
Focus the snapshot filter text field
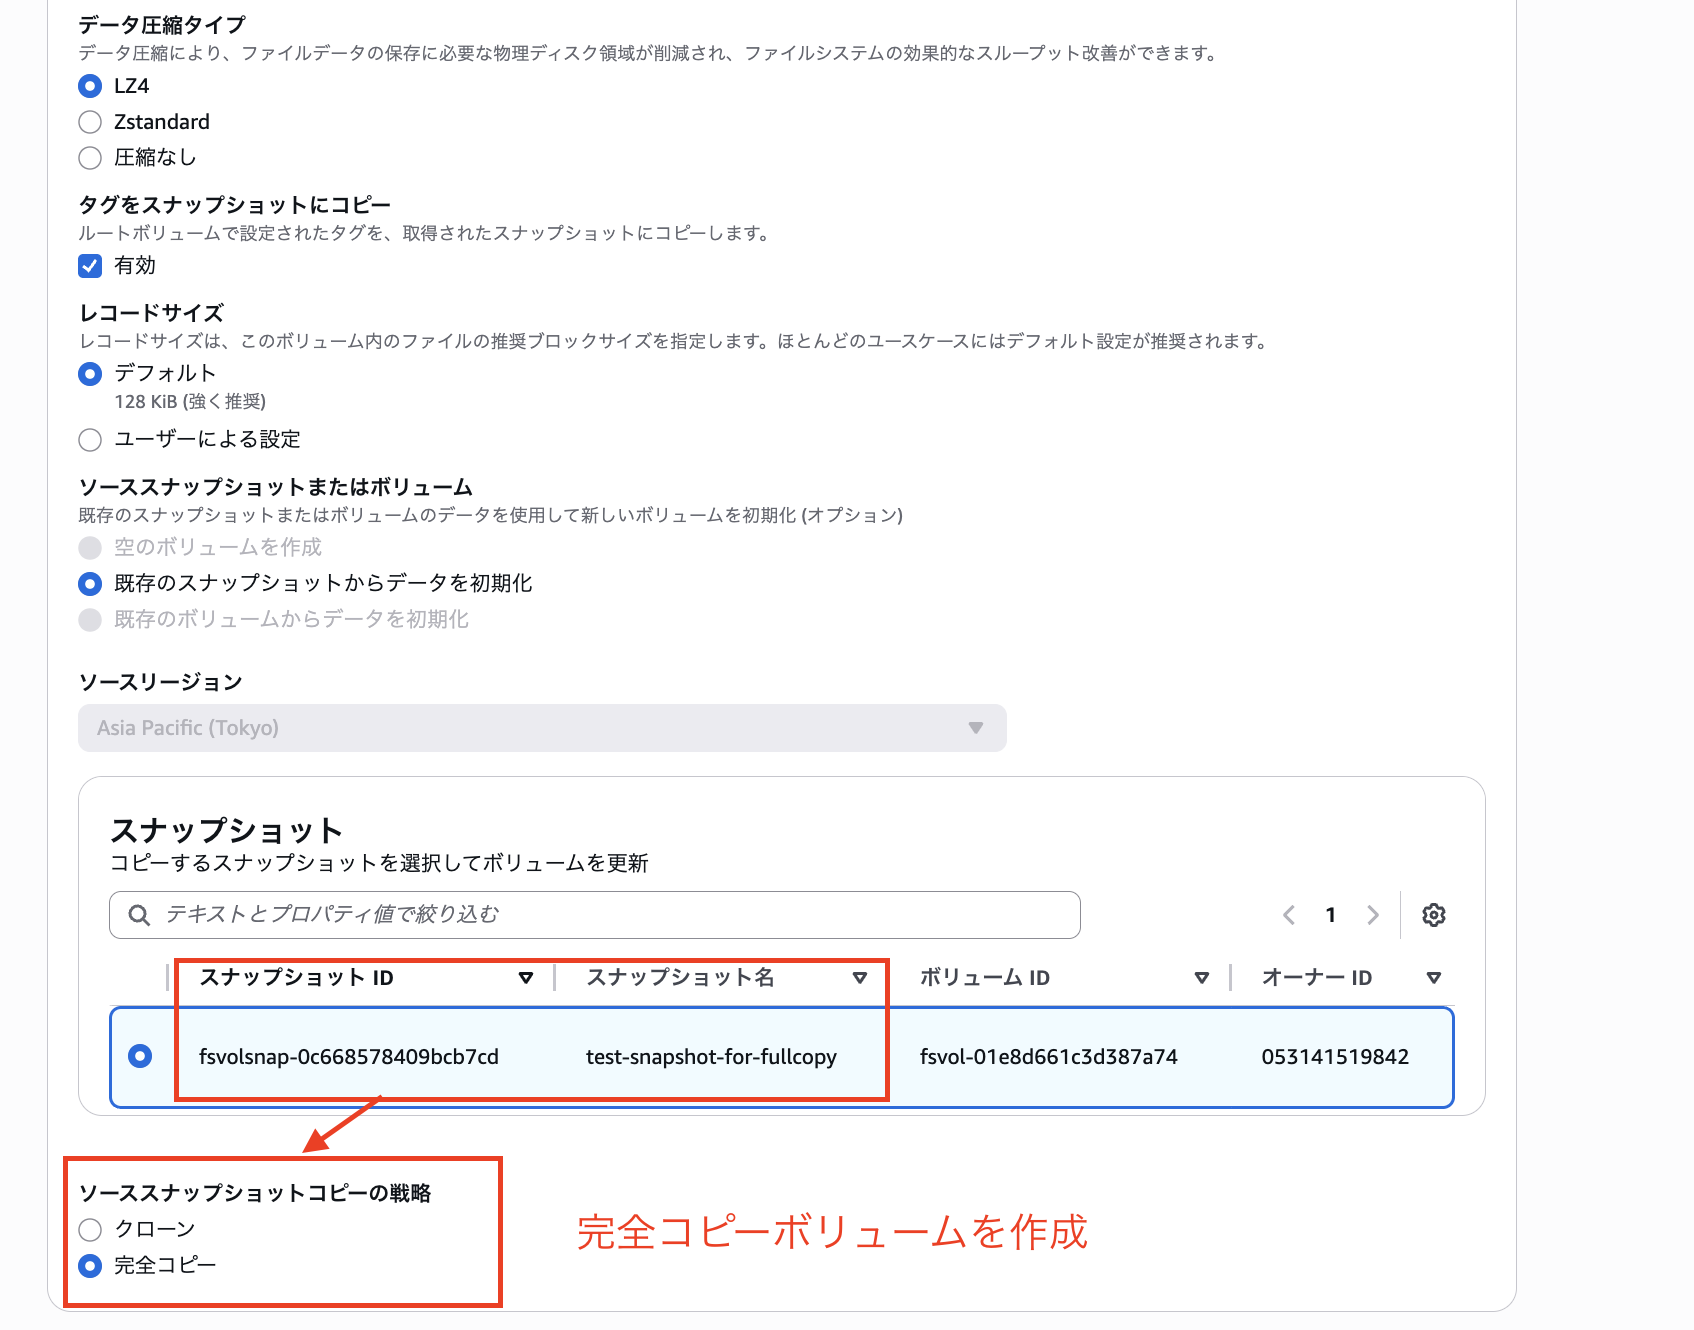click(595, 915)
